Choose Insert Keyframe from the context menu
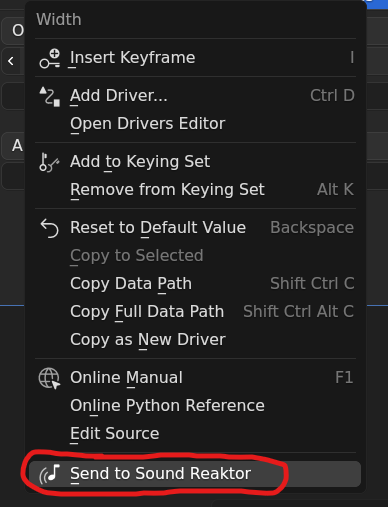 tap(195, 58)
